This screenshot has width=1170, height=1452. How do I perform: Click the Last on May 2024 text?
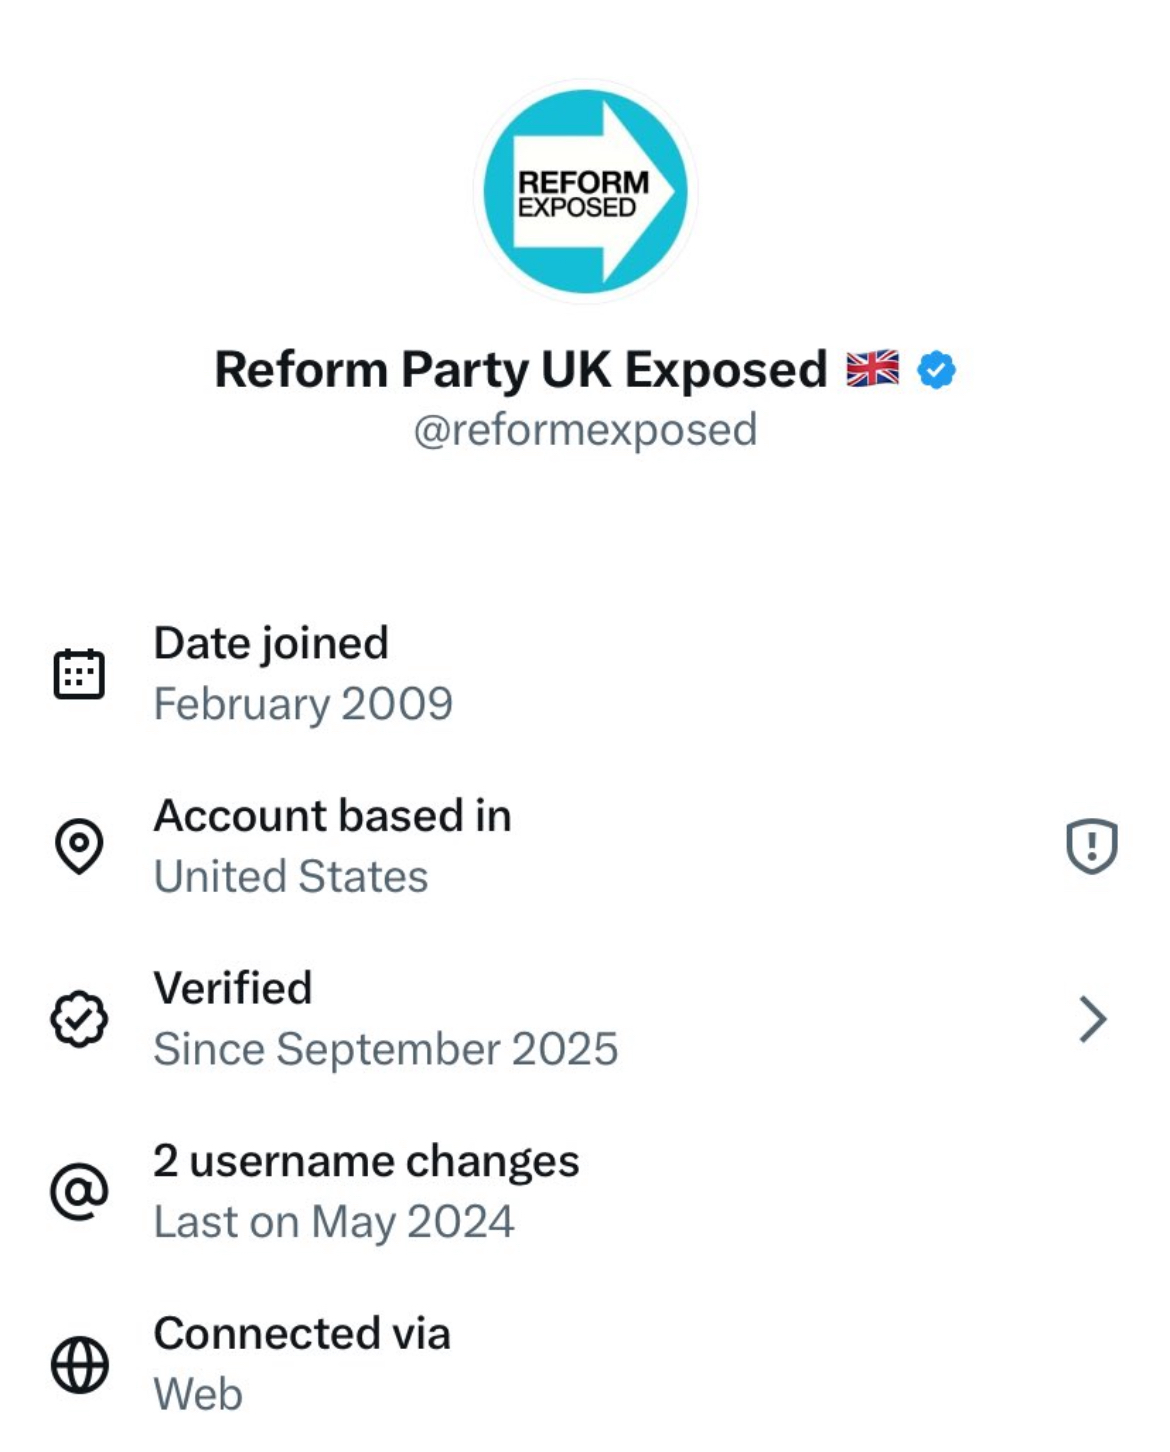pyautogui.click(x=334, y=1222)
